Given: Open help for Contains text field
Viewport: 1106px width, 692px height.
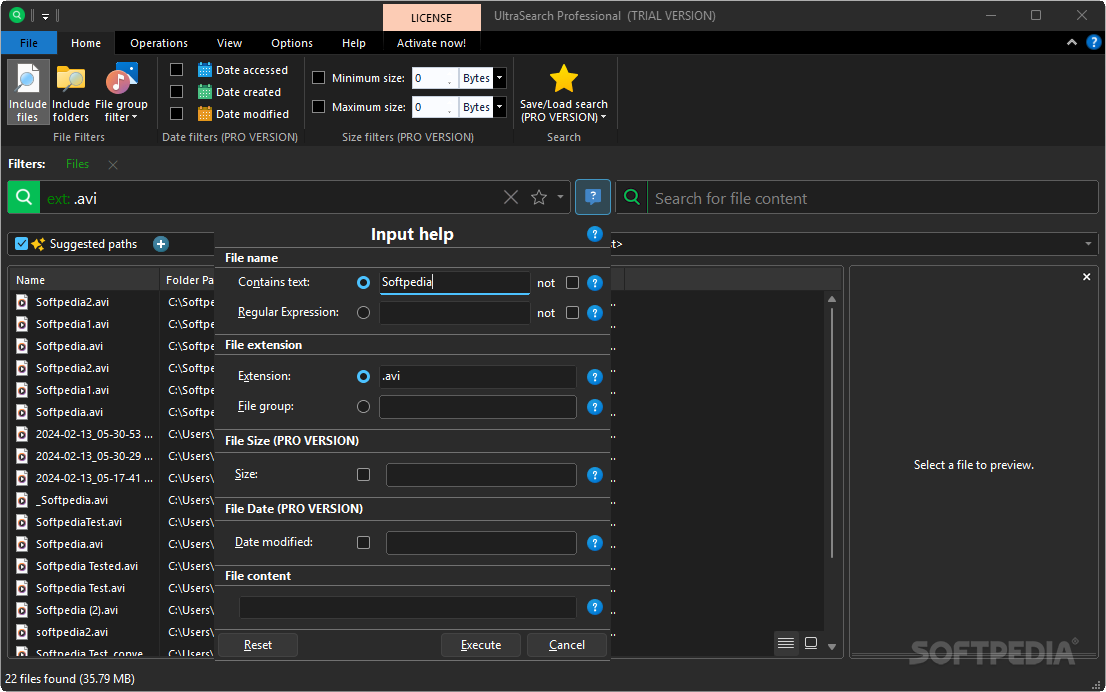Looking at the screenshot, I should (x=595, y=283).
